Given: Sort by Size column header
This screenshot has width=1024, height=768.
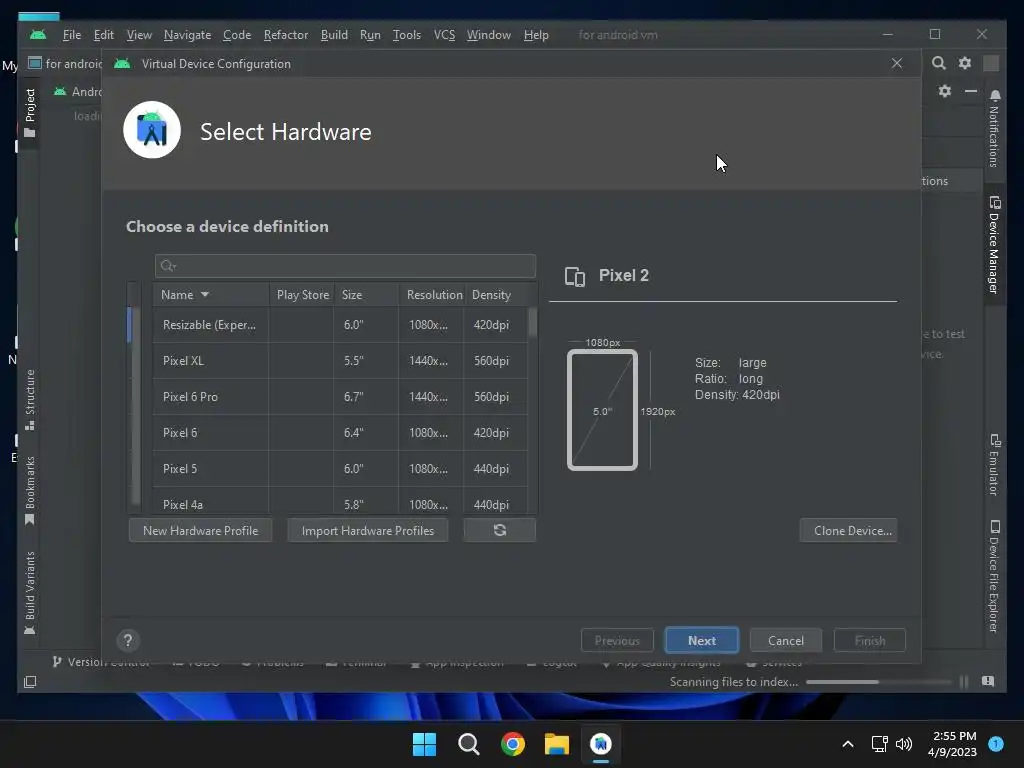Looking at the screenshot, I should pyautogui.click(x=366, y=295).
